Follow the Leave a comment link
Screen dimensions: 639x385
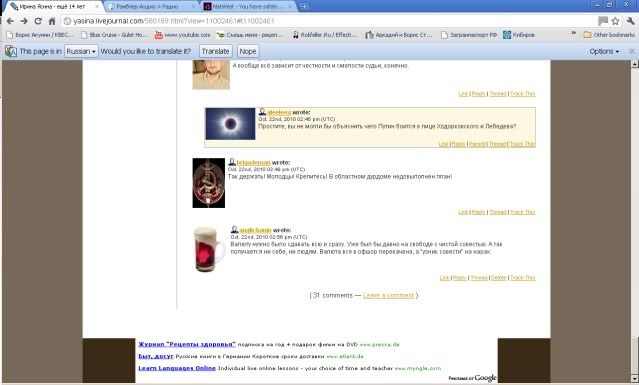pyautogui.click(x=388, y=295)
